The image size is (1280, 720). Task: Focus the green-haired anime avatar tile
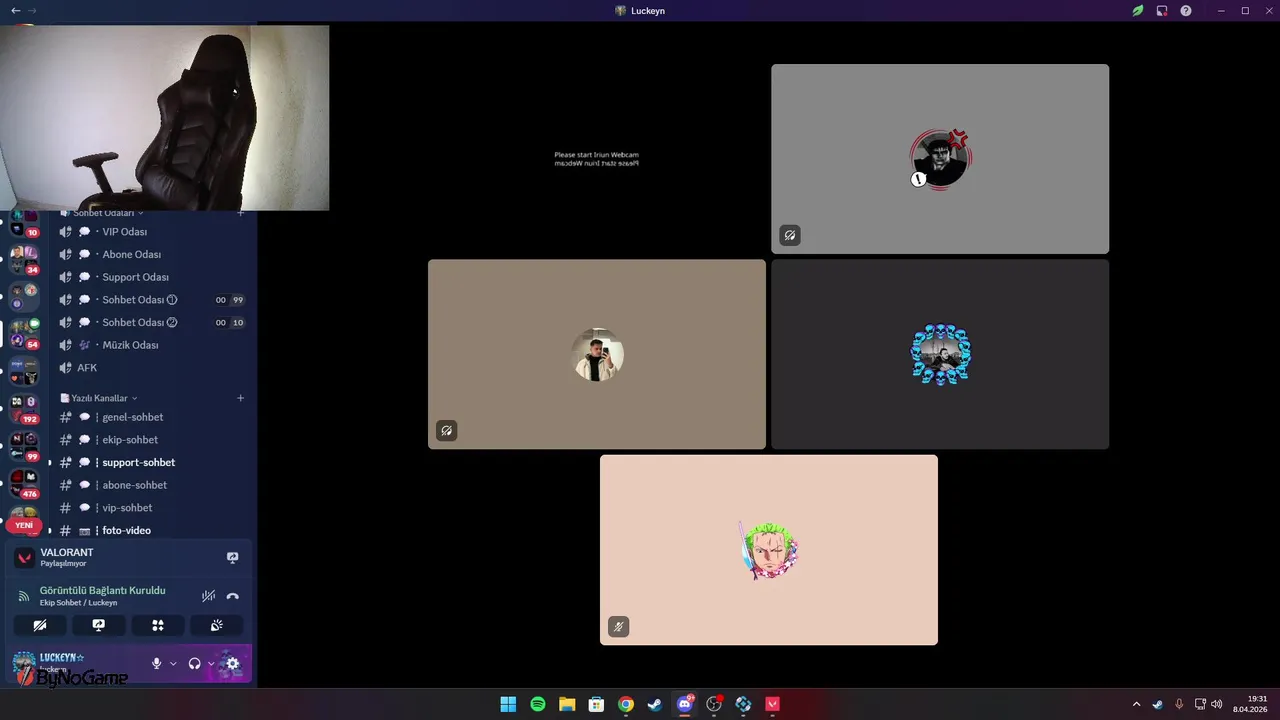[769, 550]
